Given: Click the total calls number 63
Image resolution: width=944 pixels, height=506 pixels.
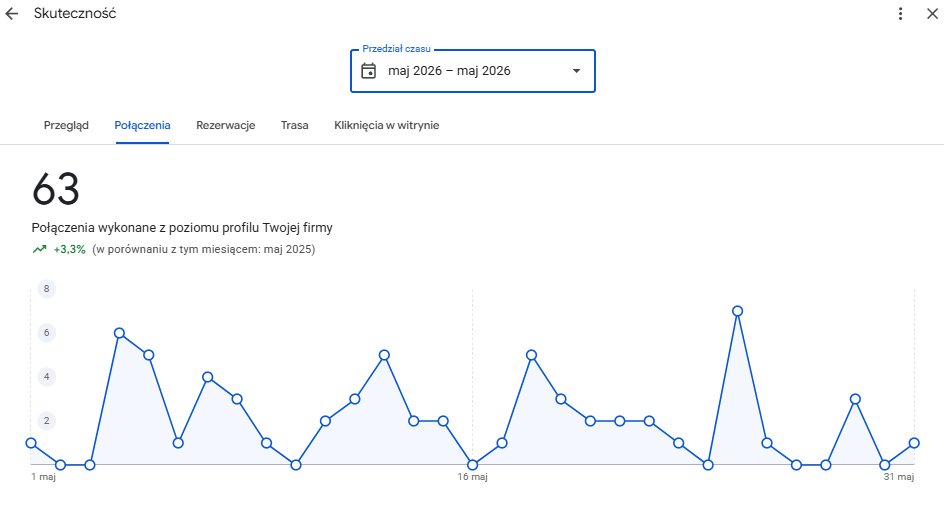Looking at the screenshot, I should point(55,189).
